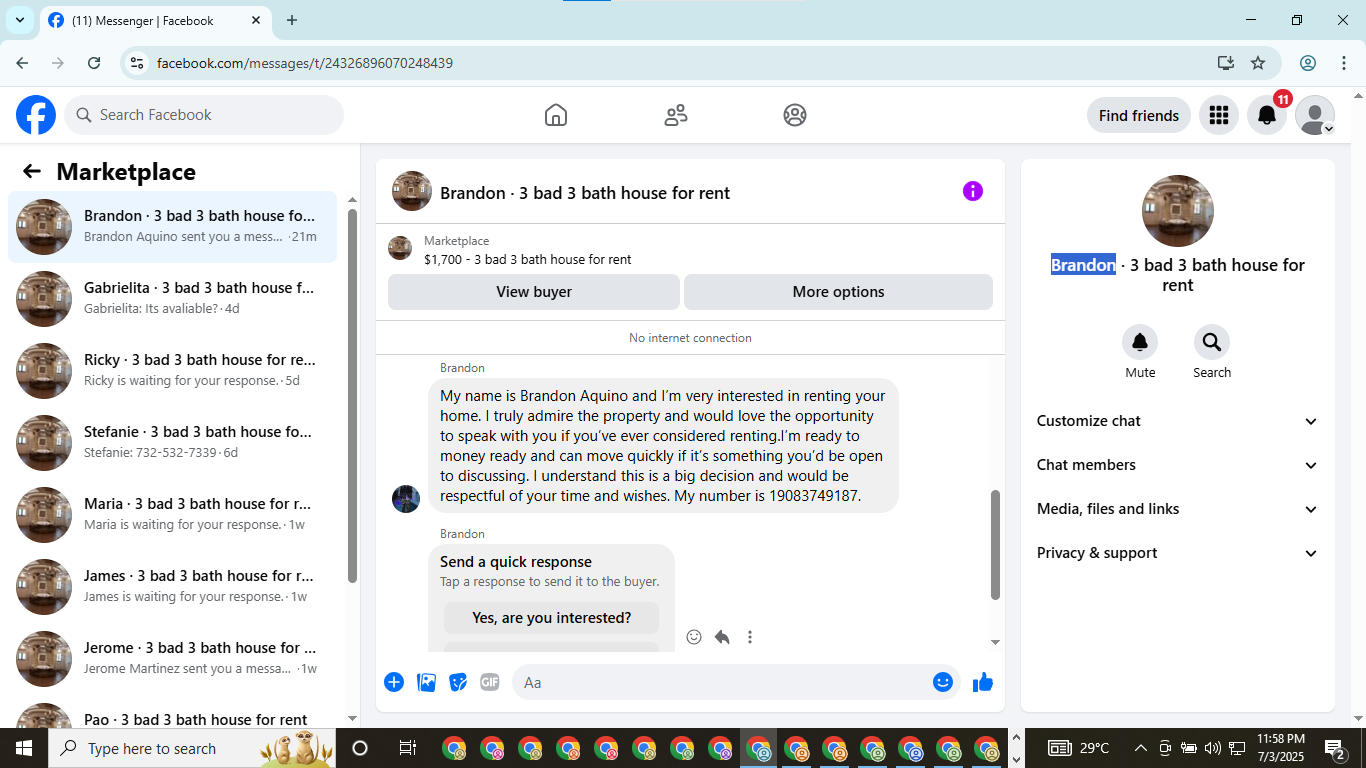1366x768 pixels.
Task: Click the browser address bar URL
Action: (x=305, y=63)
